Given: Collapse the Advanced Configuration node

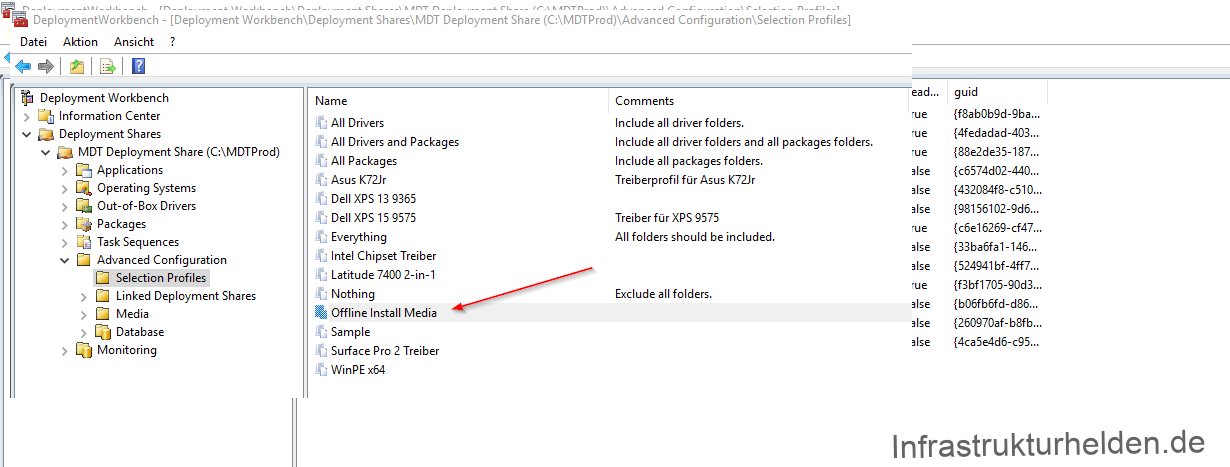Looking at the screenshot, I should [65, 260].
